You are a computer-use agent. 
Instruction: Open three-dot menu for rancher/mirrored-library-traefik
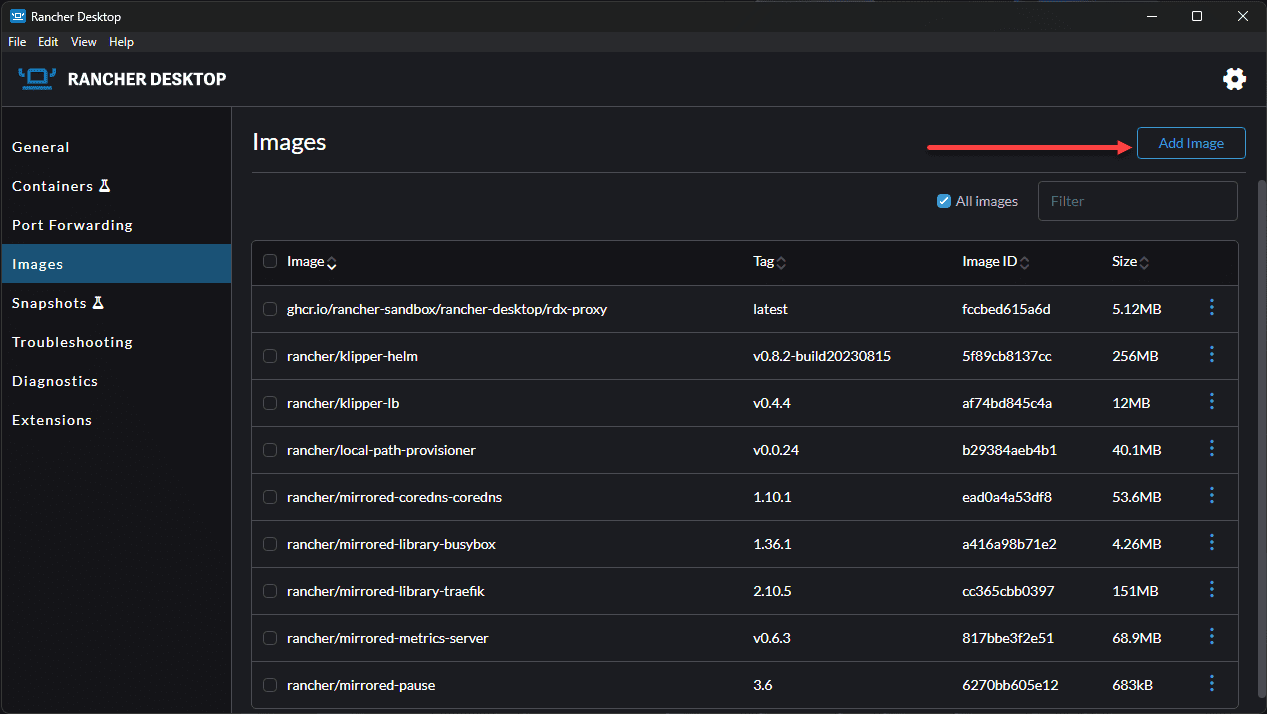pos(1211,590)
